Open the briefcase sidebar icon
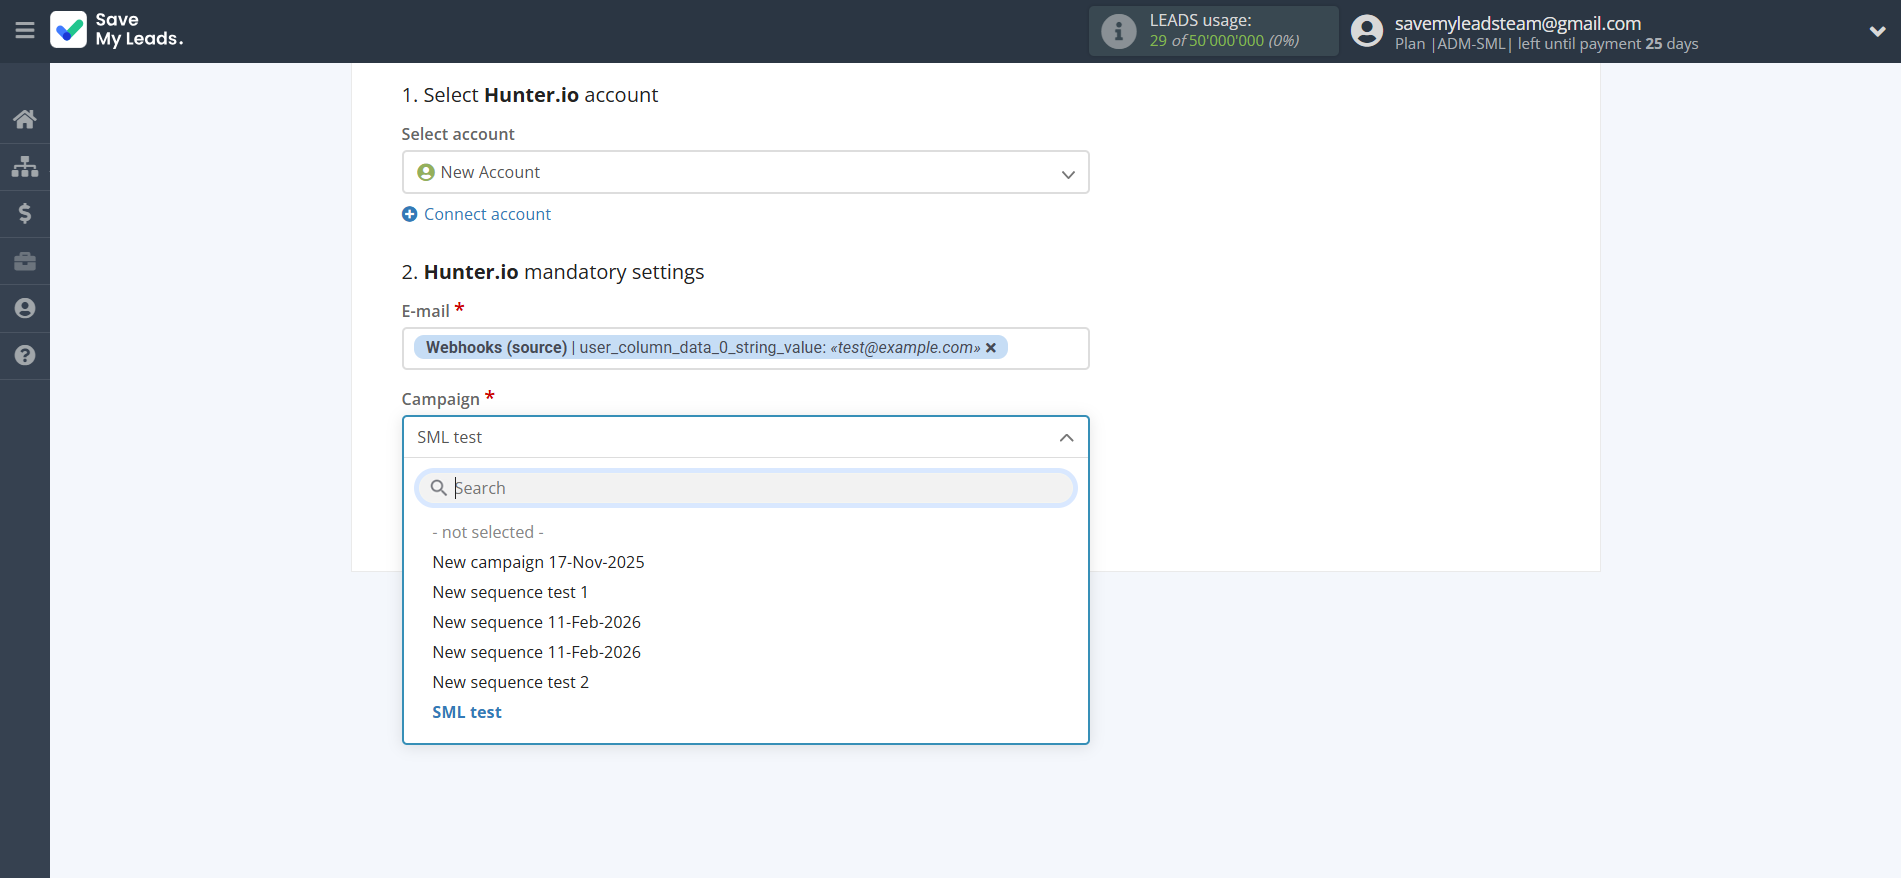The height and width of the screenshot is (878, 1901). [25, 261]
